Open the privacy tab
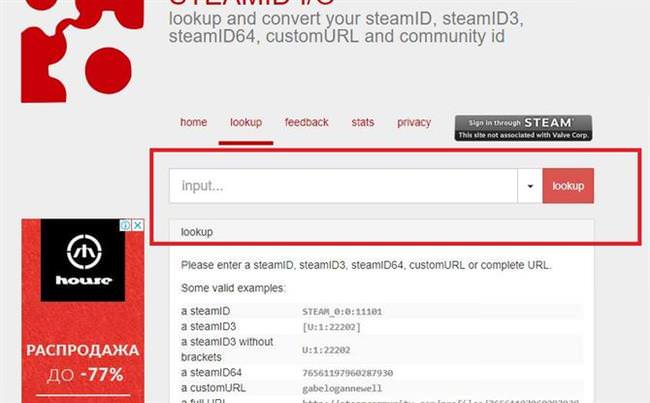 pos(414,122)
